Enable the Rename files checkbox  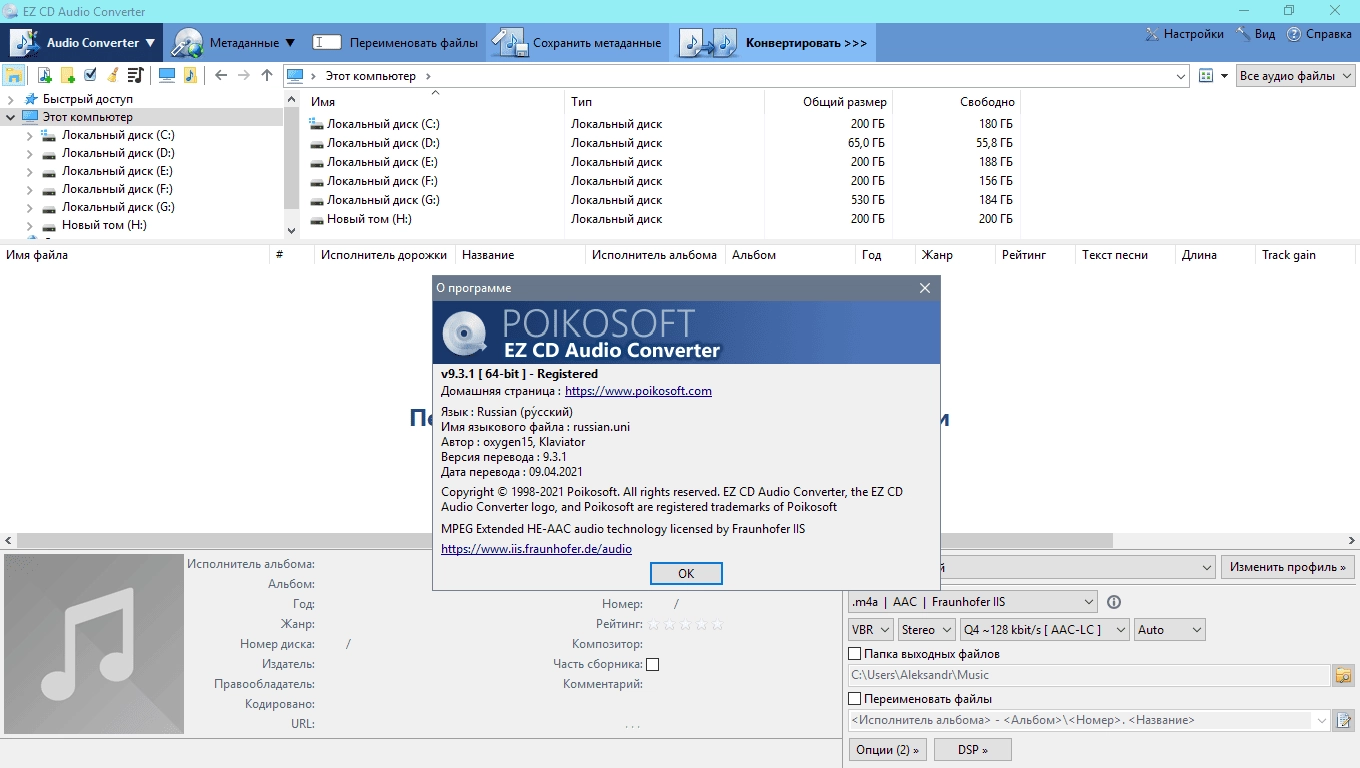(x=855, y=699)
